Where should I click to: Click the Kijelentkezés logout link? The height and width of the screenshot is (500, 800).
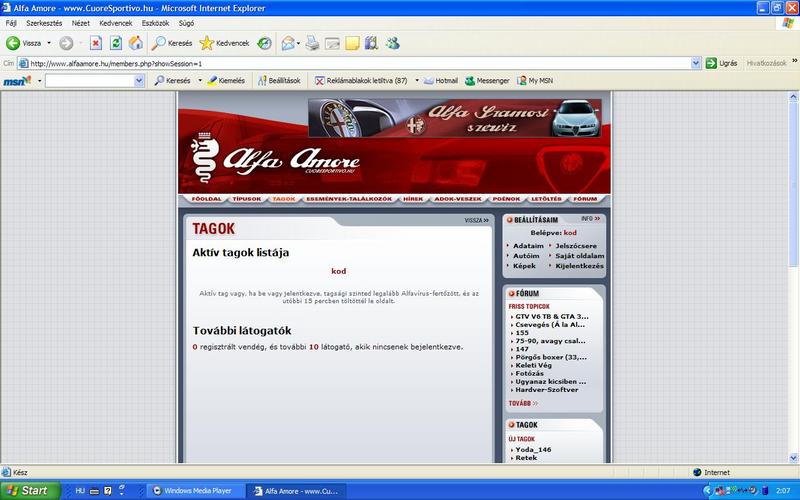(x=580, y=266)
